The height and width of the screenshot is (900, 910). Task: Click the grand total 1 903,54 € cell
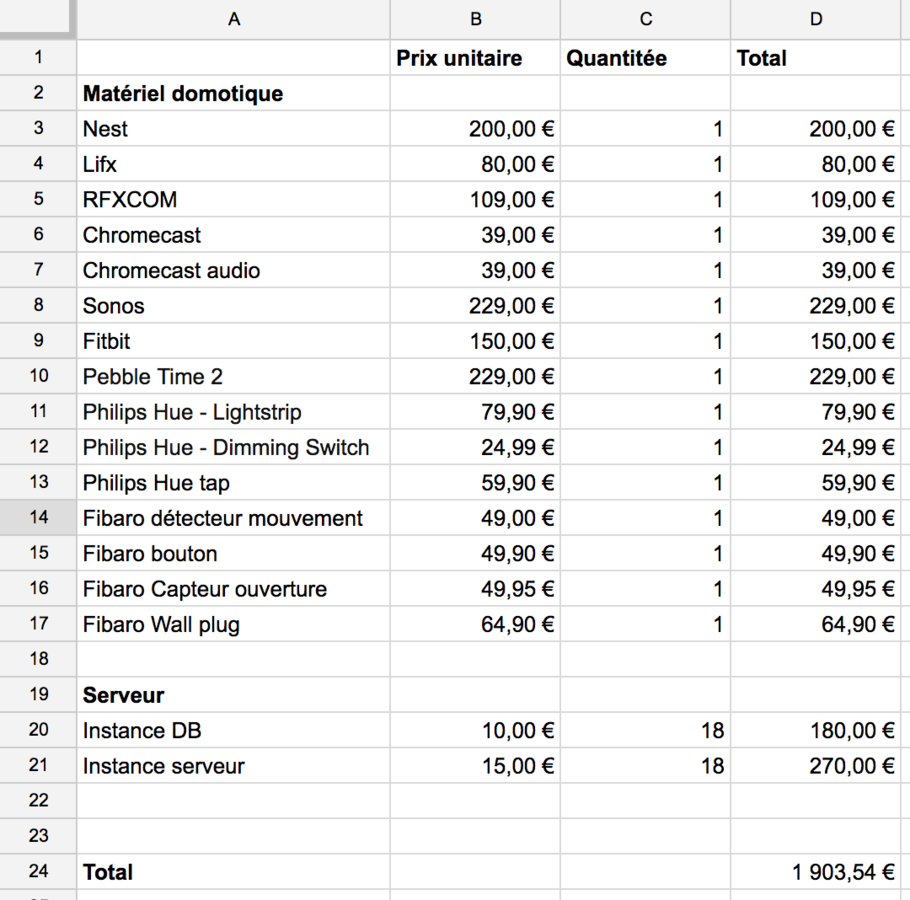pos(815,872)
